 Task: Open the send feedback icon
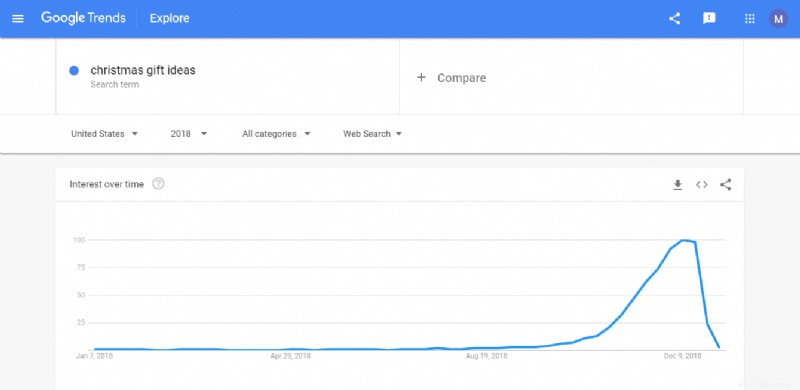click(x=709, y=19)
